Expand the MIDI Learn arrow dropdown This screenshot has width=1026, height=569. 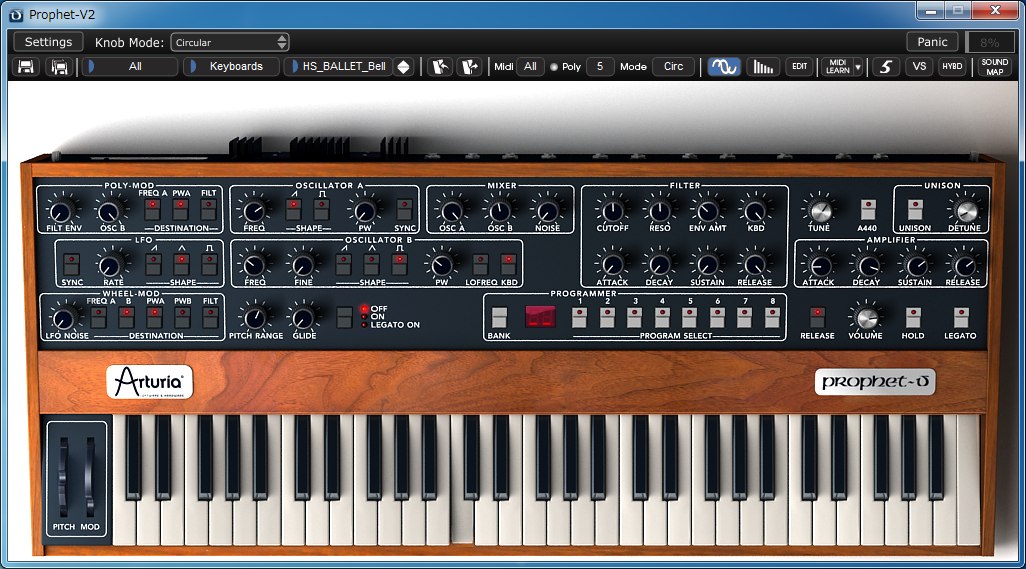858,67
